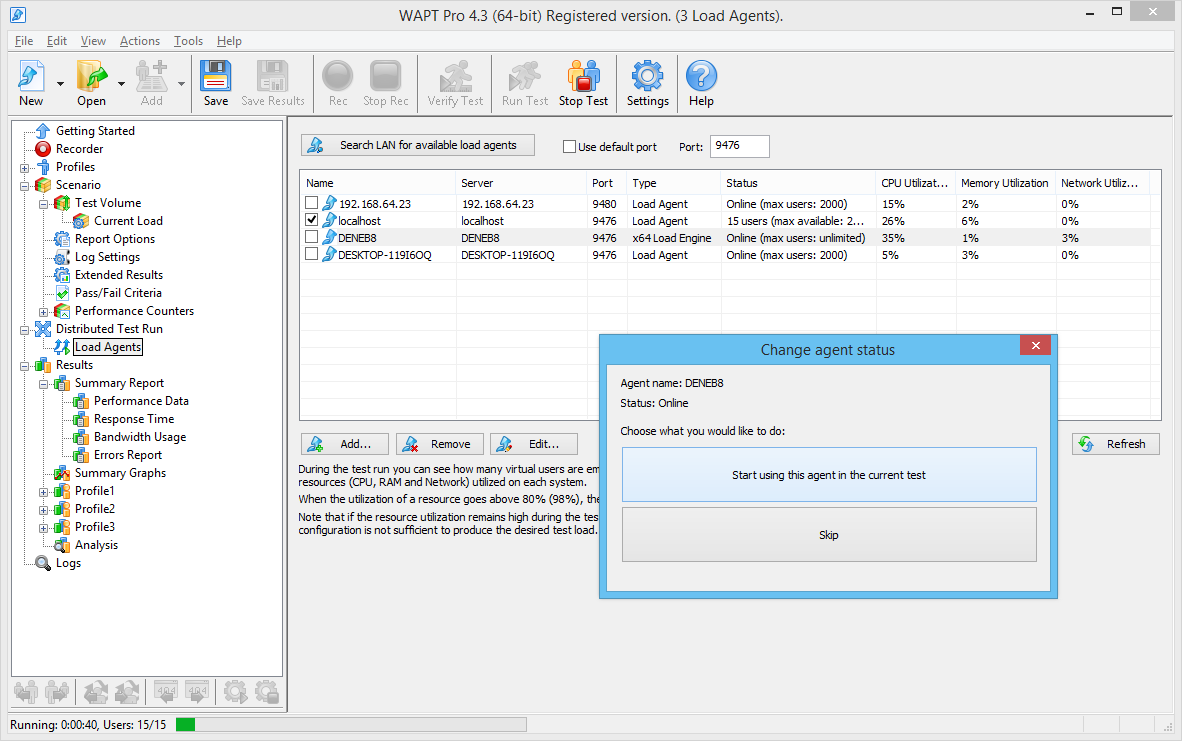Check the 192.168.64.23 agent checkbox

point(311,203)
